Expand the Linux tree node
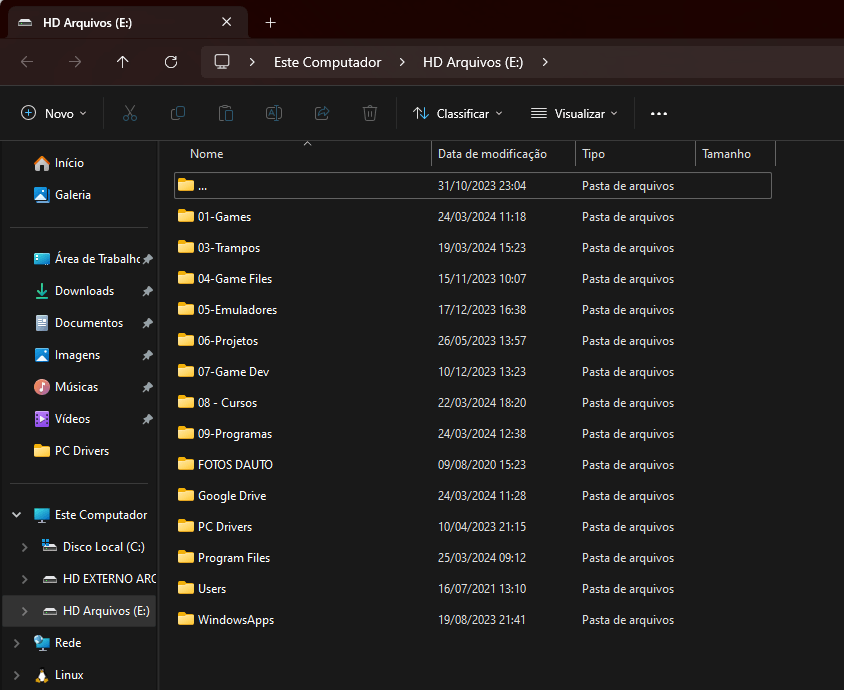Image resolution: width=844 pixels, height=690 pixels. (x=17, y=675)
